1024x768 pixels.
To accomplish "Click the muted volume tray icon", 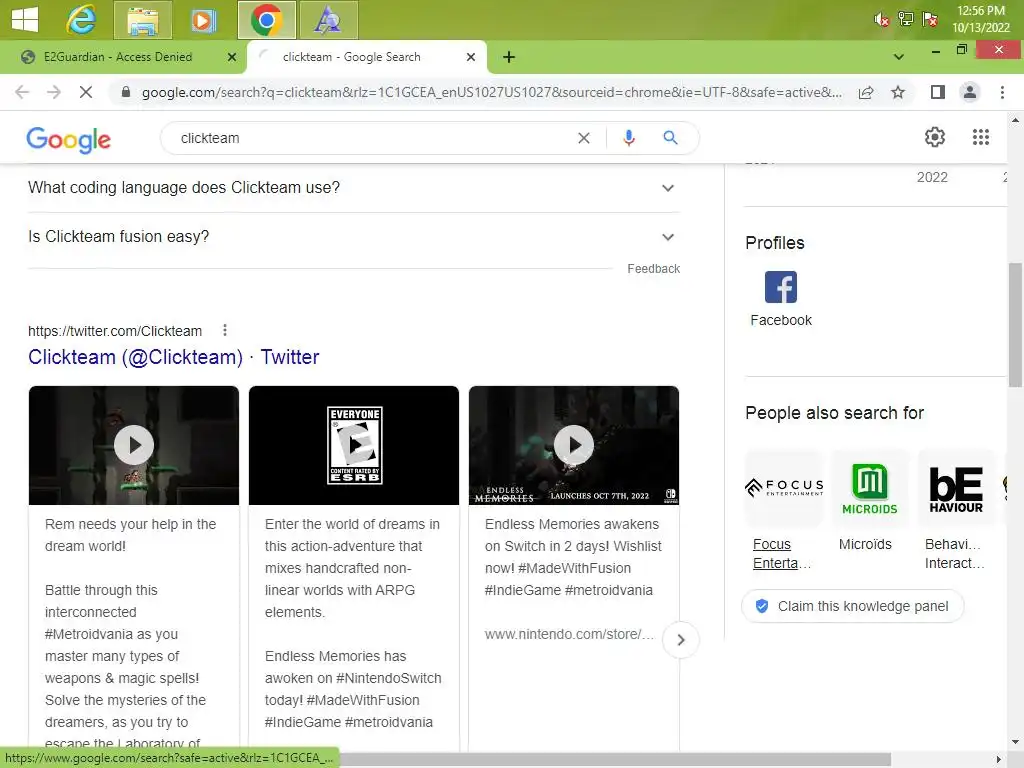I will [x=881, y=20].
